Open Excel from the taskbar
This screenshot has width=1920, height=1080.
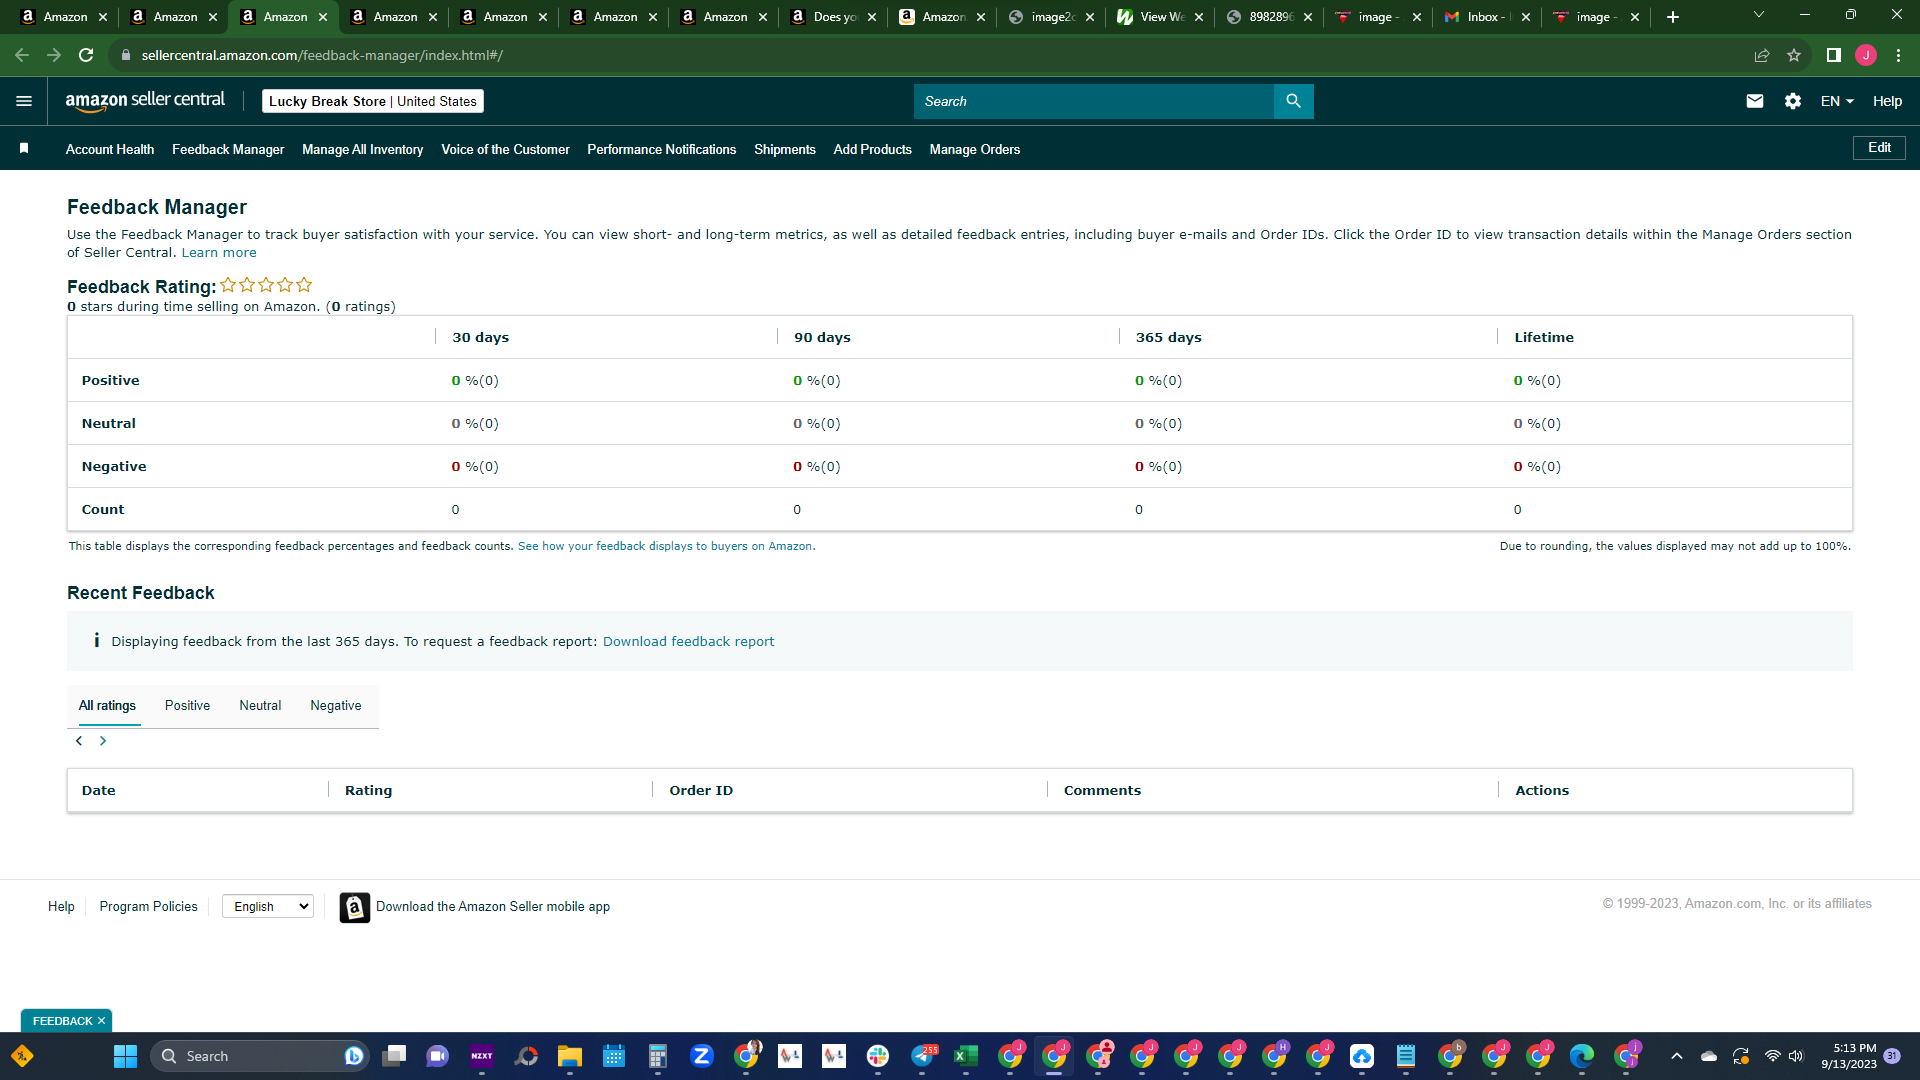tap(966, 1056)
